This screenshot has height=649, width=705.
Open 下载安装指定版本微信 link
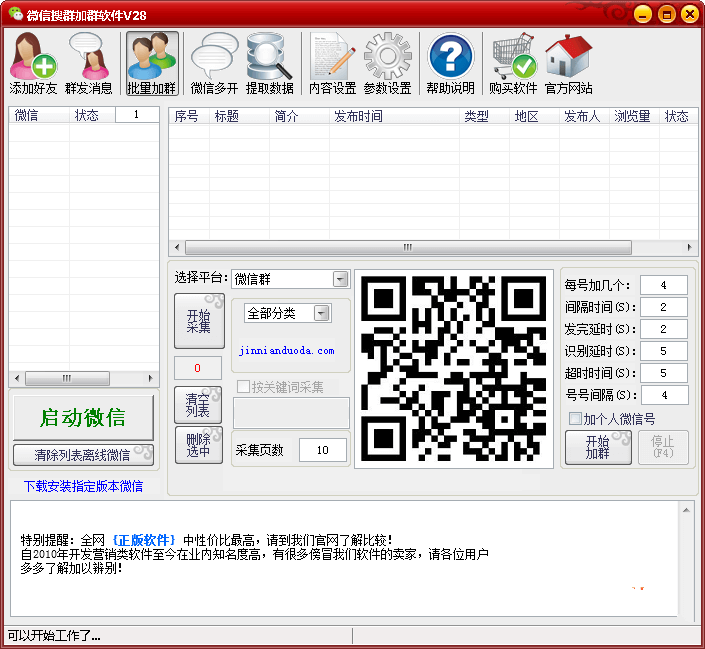pyautogui.click(x=83, y=486)
